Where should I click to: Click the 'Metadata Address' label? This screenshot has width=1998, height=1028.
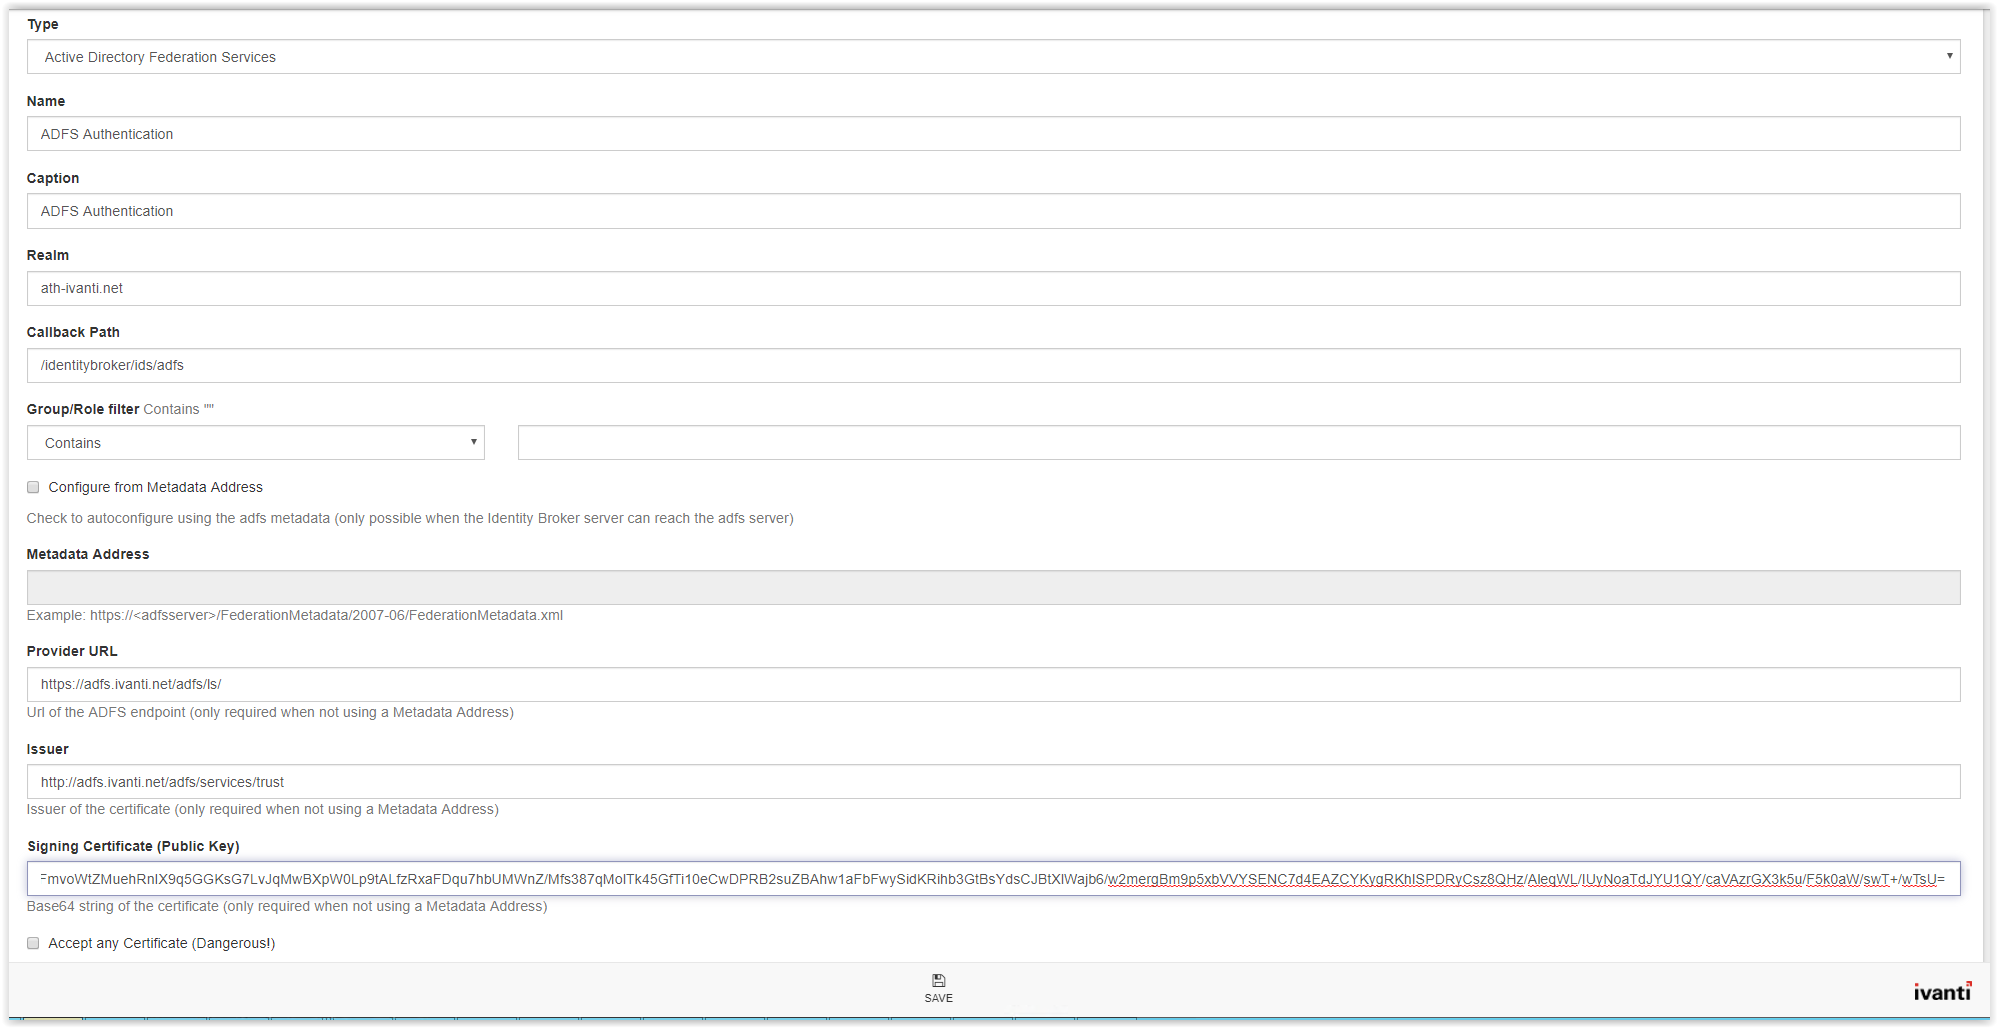tap(88, 554)
